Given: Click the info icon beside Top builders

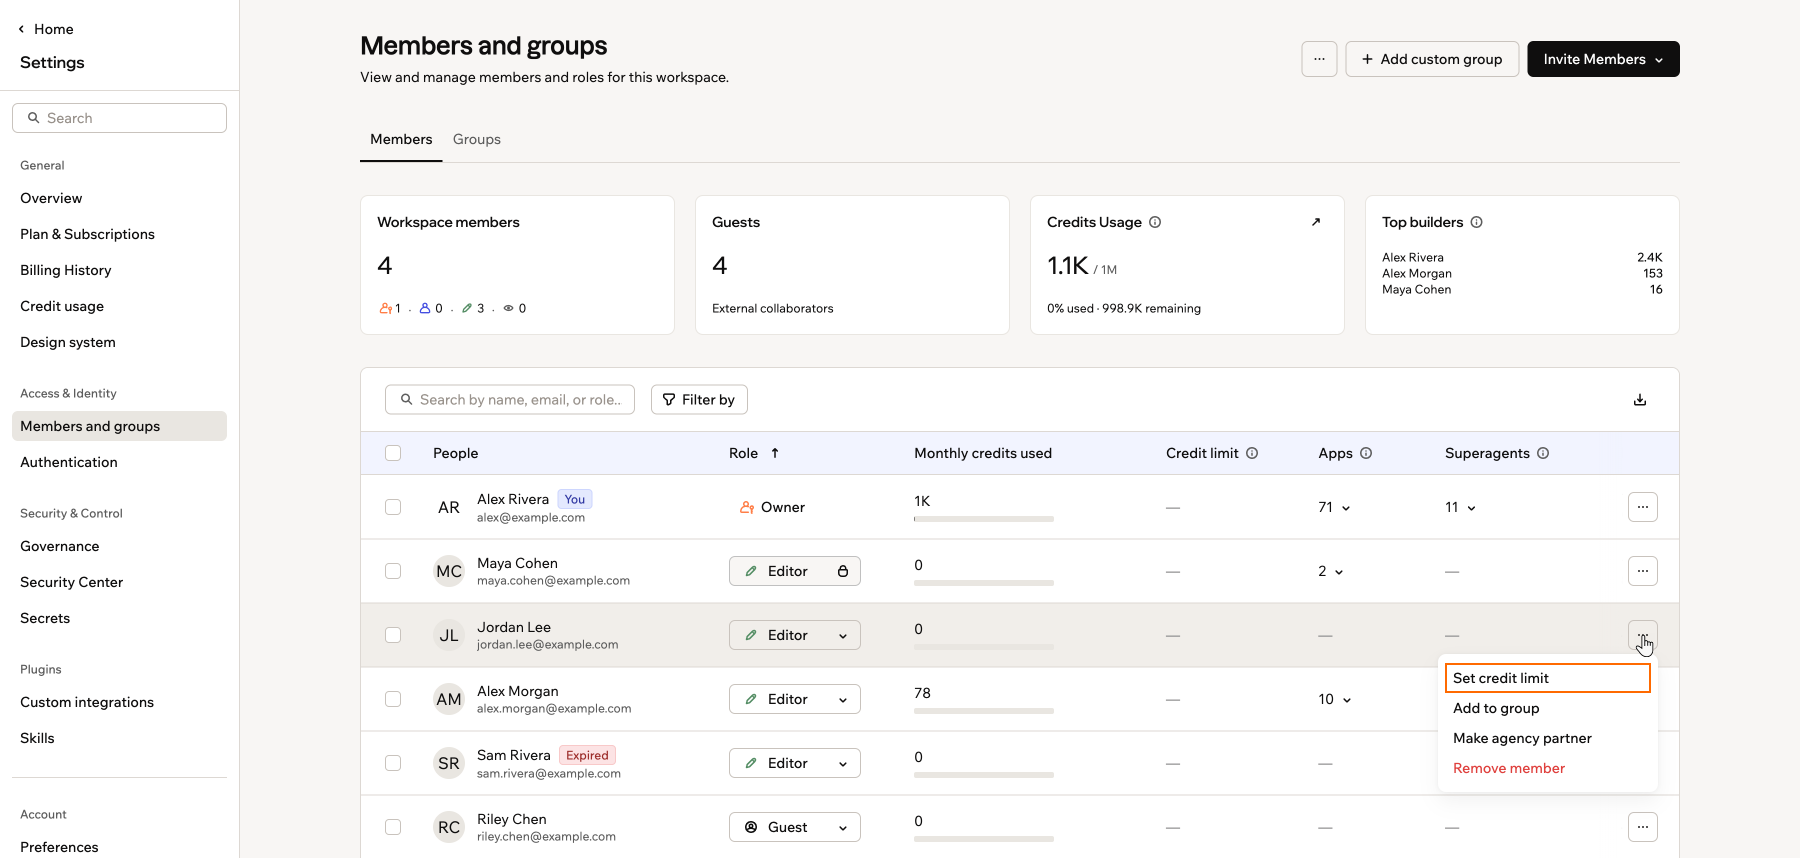Looking at the screenshot, I should pyautogui.click(x=1477, y=222).
